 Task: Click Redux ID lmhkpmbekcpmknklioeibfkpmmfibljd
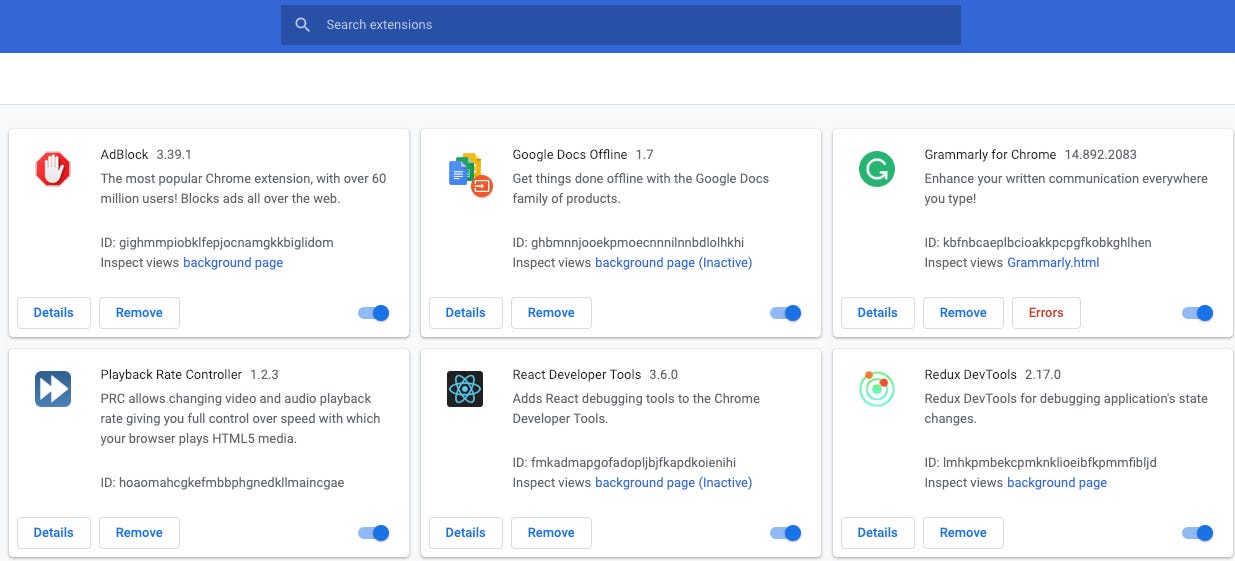pyautogui.click(x=1041, y=463)
